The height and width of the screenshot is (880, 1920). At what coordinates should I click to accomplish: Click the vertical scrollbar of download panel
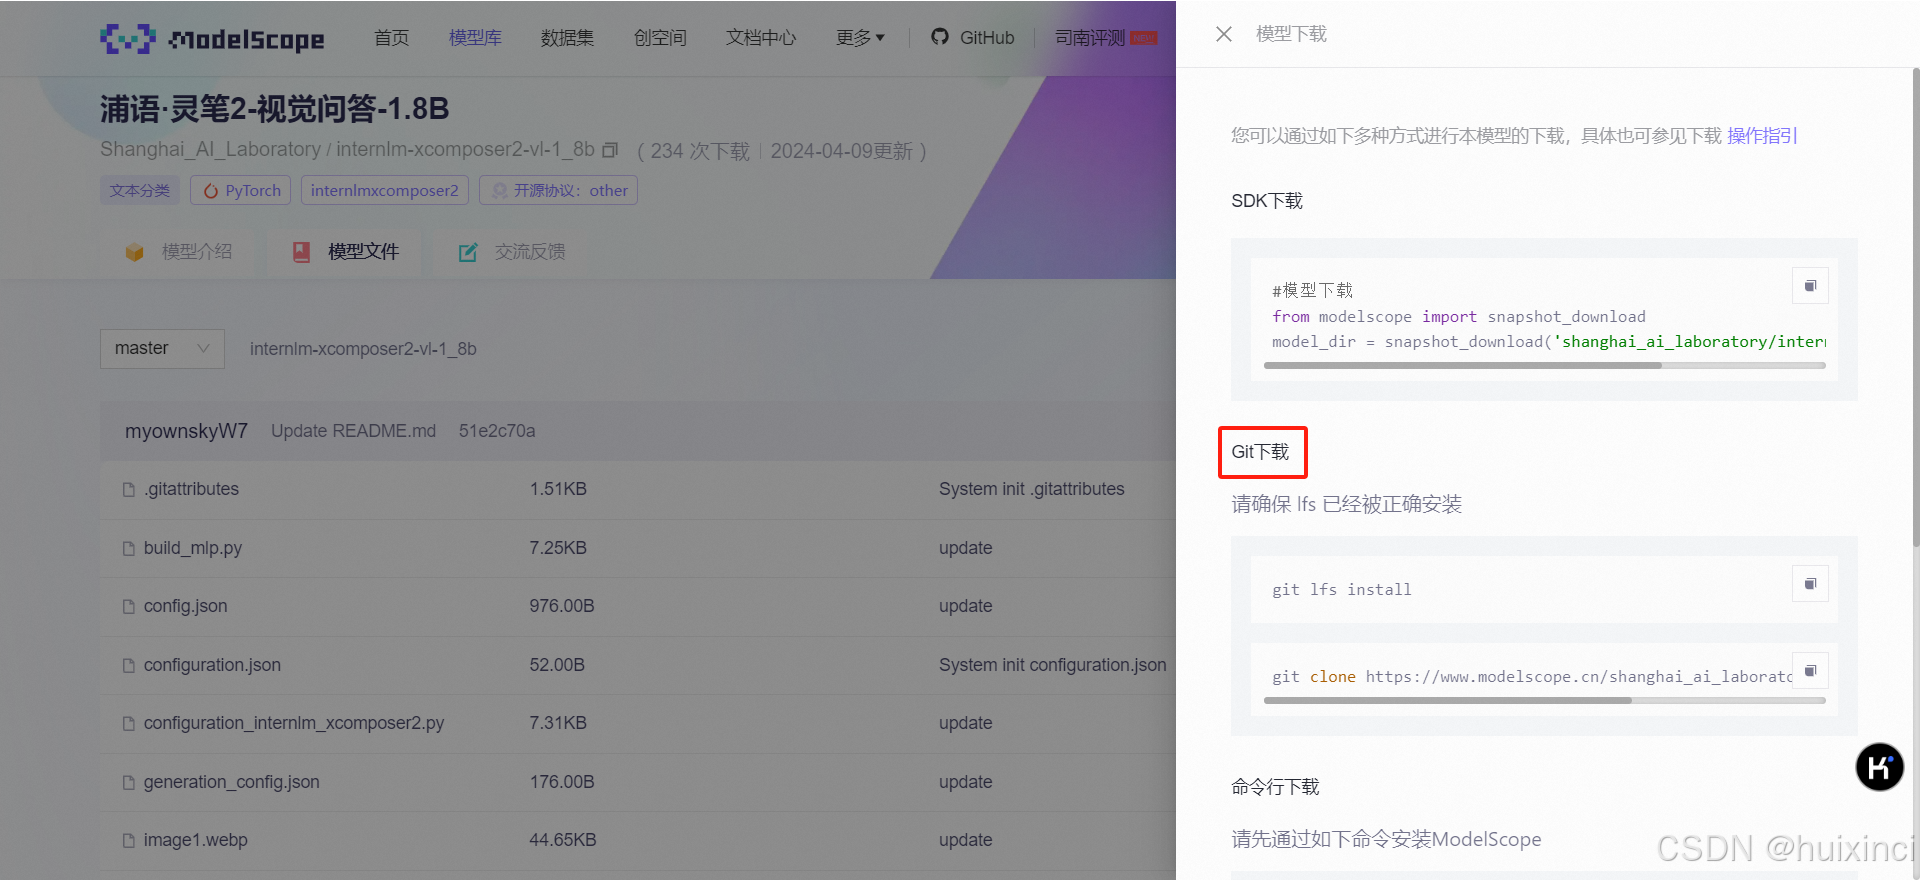1916,306
